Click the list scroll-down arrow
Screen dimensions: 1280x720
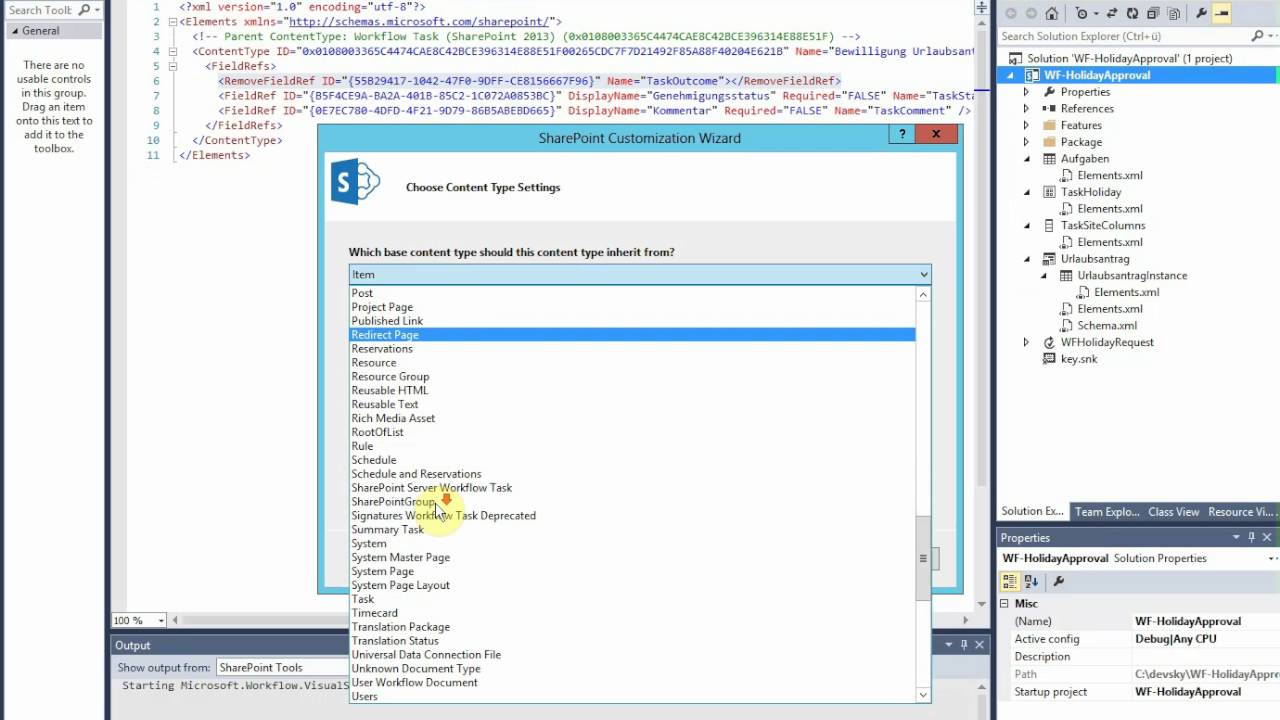(x=922, y=695)
